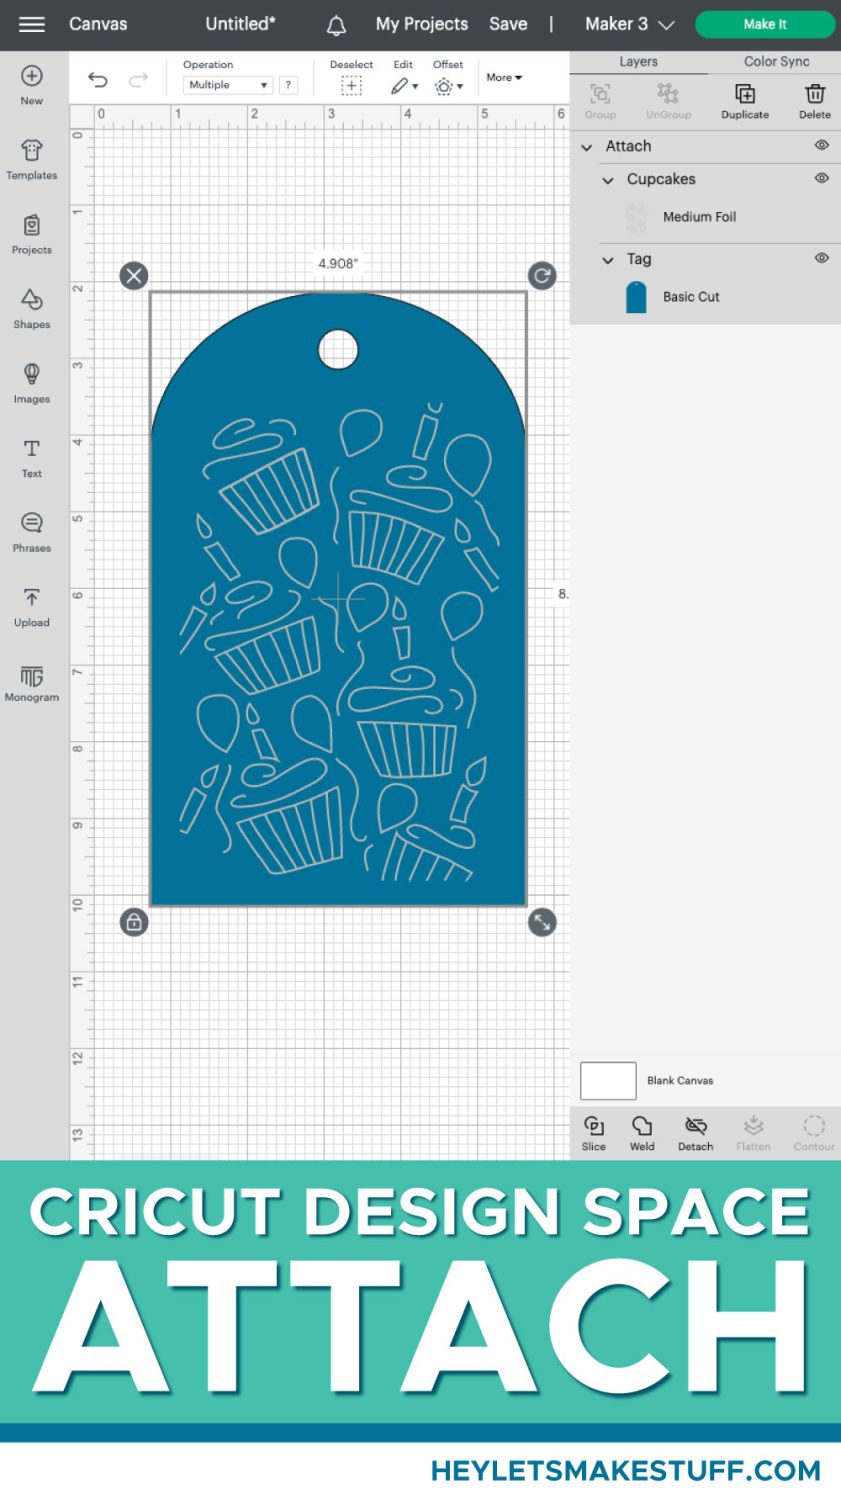Click the blue tag layer thumbnail

pos(636,297)
